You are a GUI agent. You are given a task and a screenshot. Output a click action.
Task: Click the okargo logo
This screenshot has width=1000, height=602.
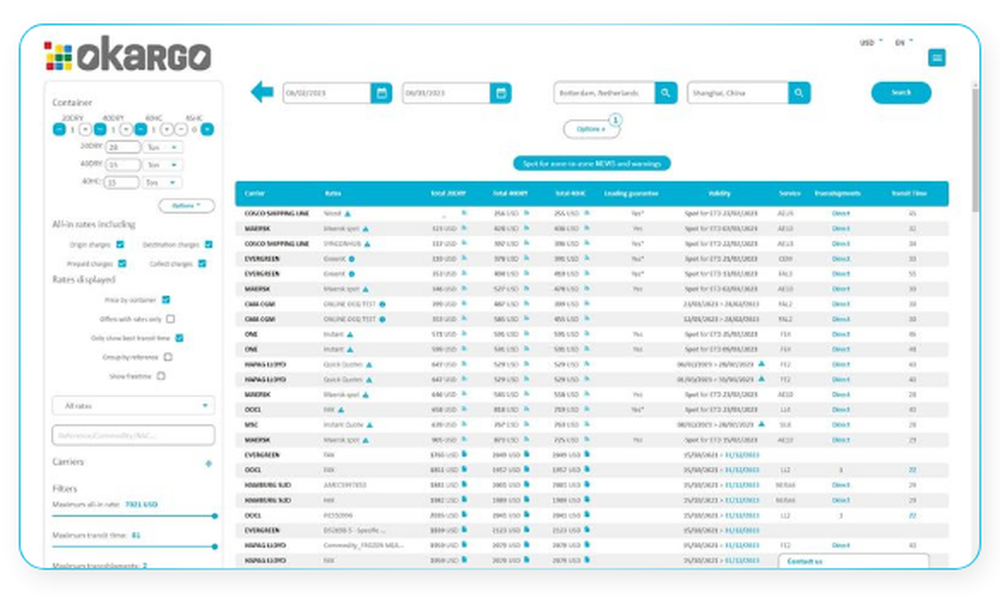128,54
